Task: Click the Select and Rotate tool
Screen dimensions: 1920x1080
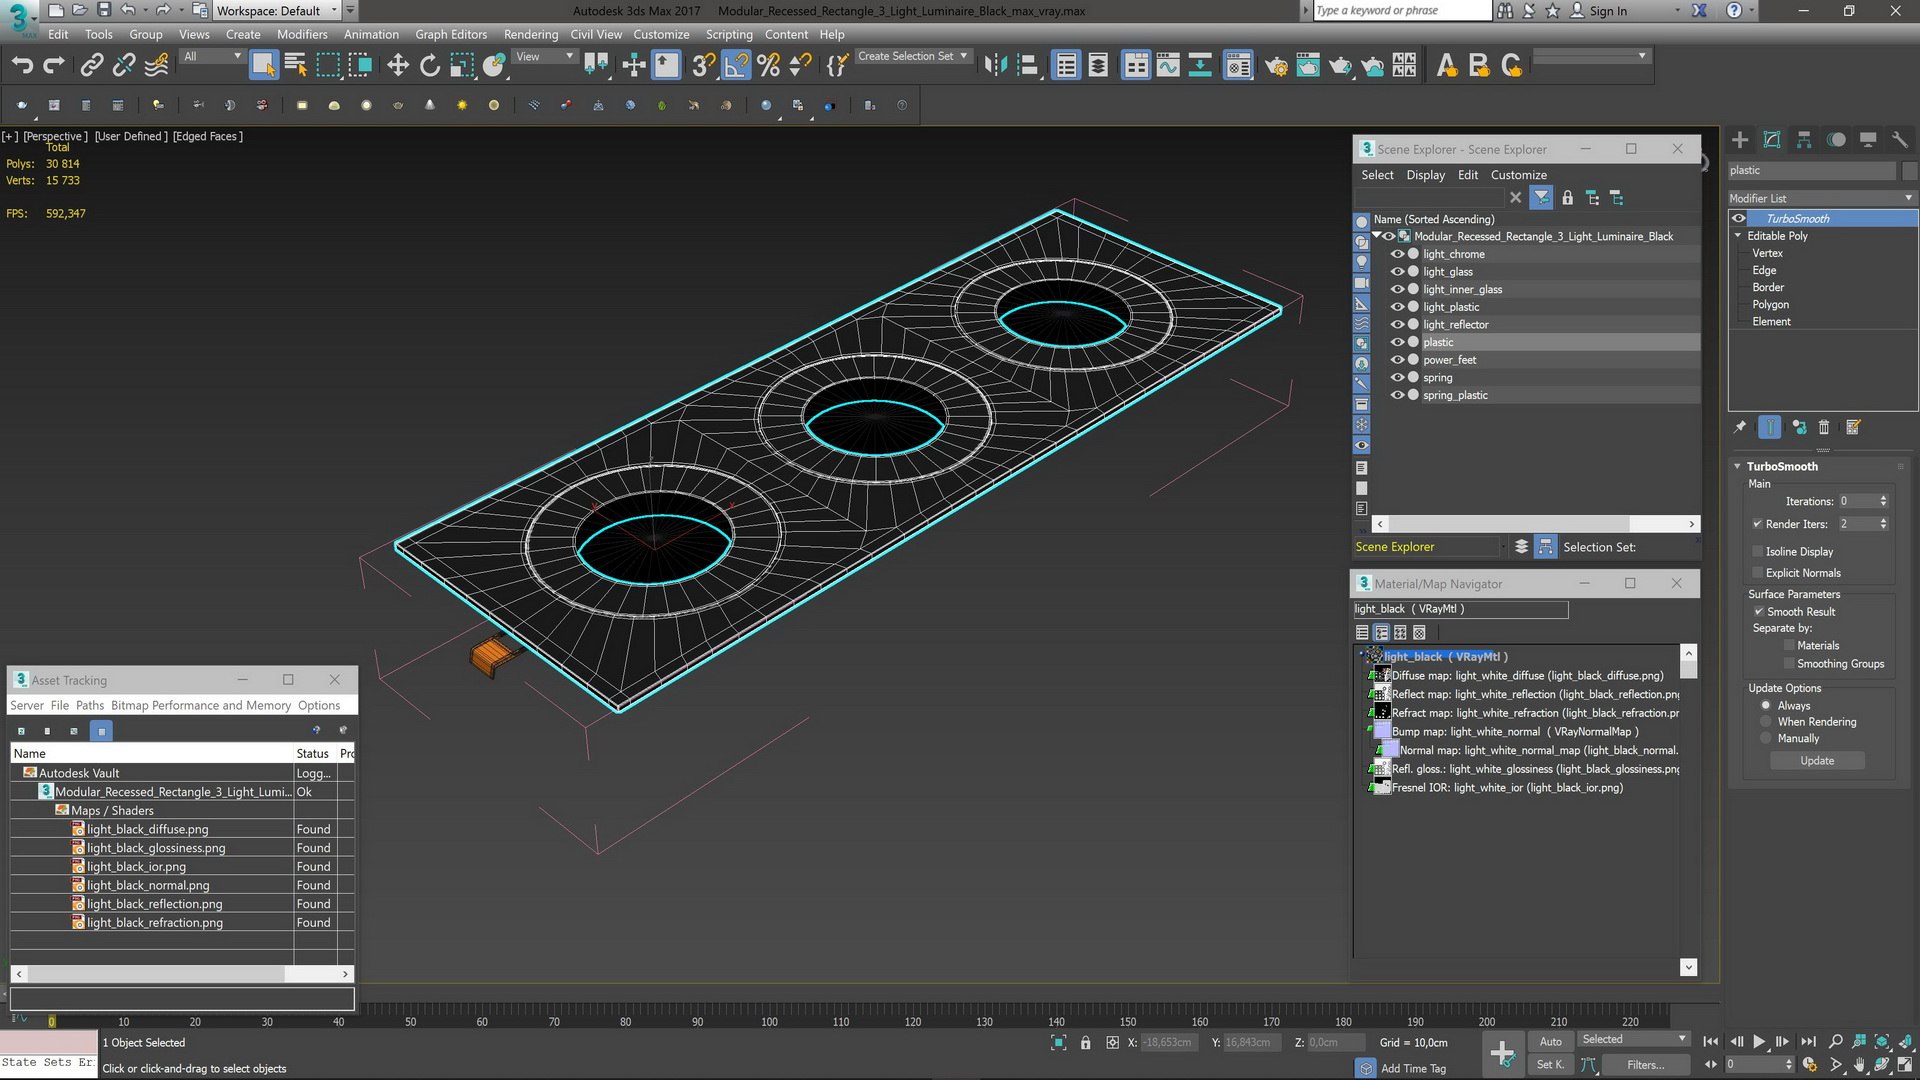Action: click(x=430, y=66)
